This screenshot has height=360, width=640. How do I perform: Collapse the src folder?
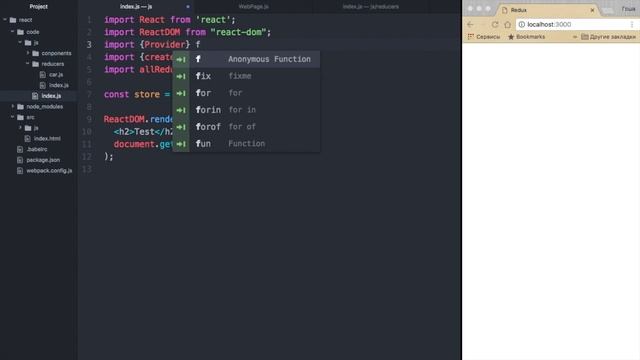pyautogui.click(x=12, y=117)
